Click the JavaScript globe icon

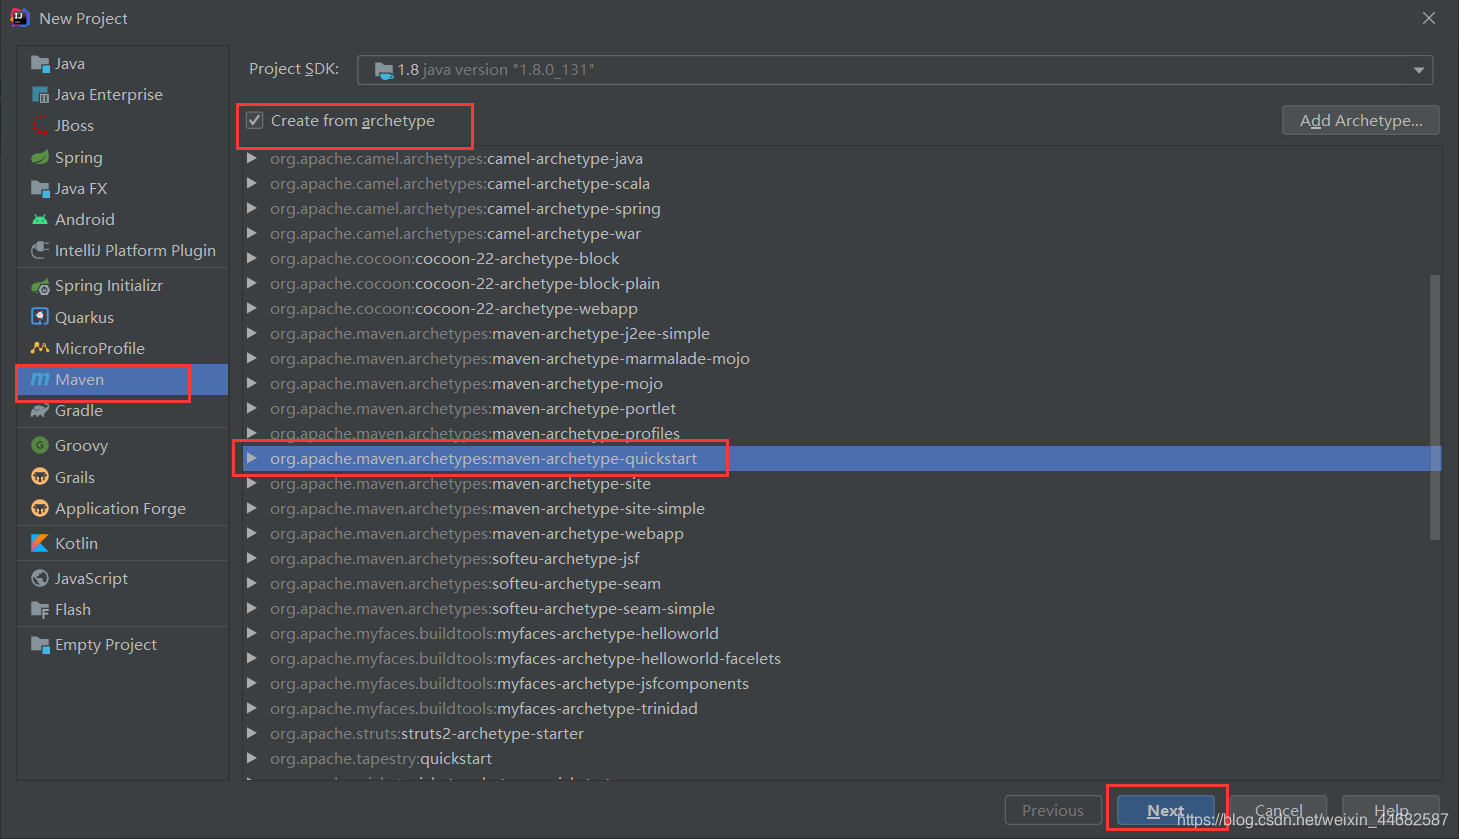coord(40,578)
